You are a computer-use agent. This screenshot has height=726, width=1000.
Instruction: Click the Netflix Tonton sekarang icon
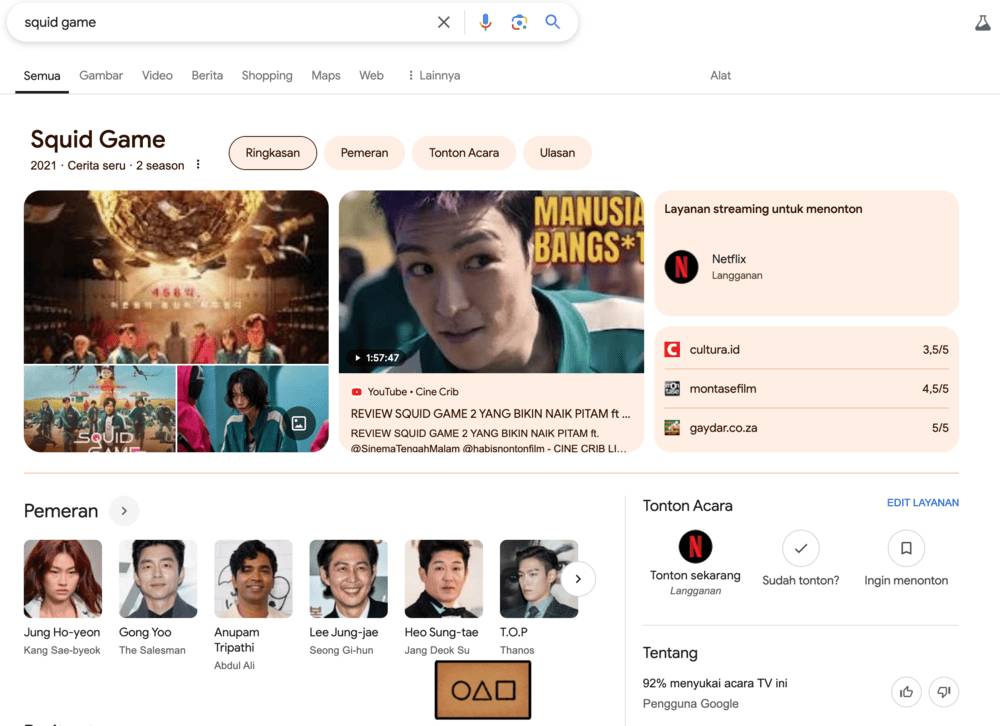(x=695, y=547)
